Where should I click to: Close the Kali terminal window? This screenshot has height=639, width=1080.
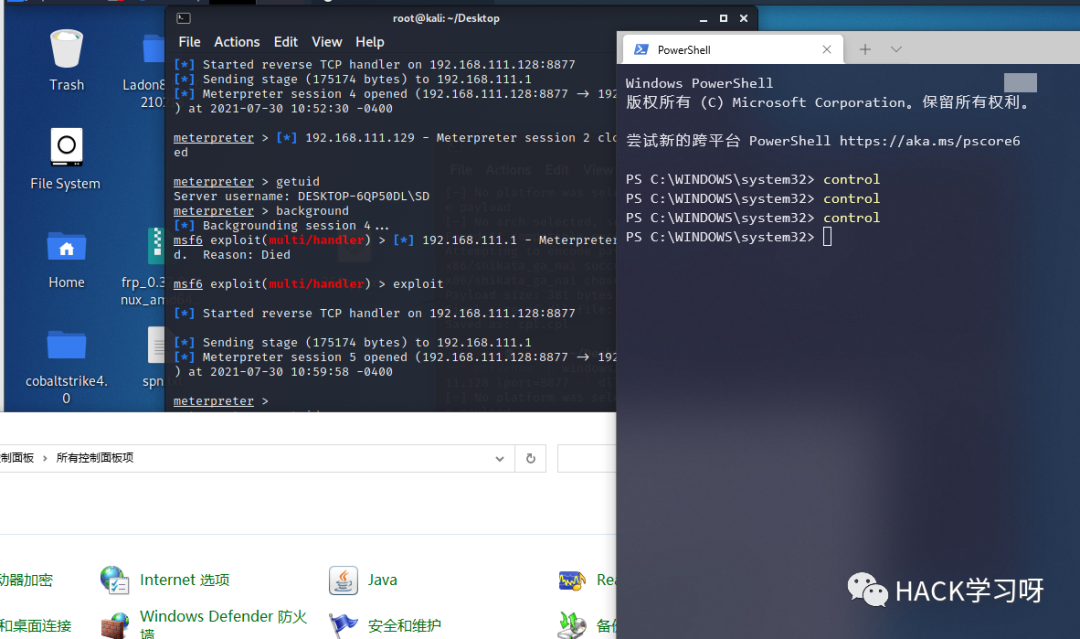tap(743, 19)
